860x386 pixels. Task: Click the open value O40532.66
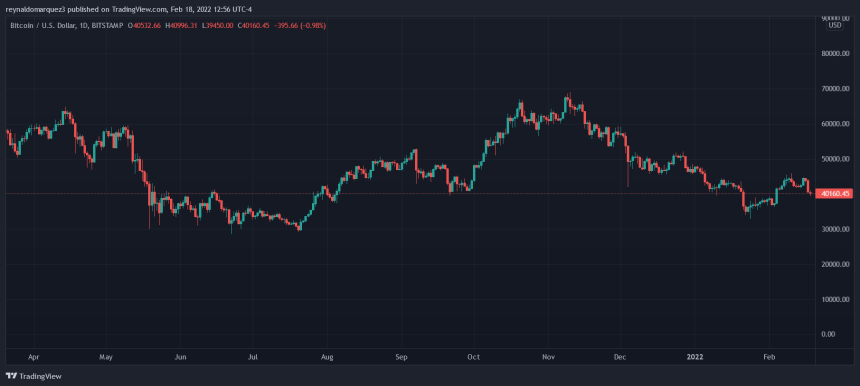[144, 25]
